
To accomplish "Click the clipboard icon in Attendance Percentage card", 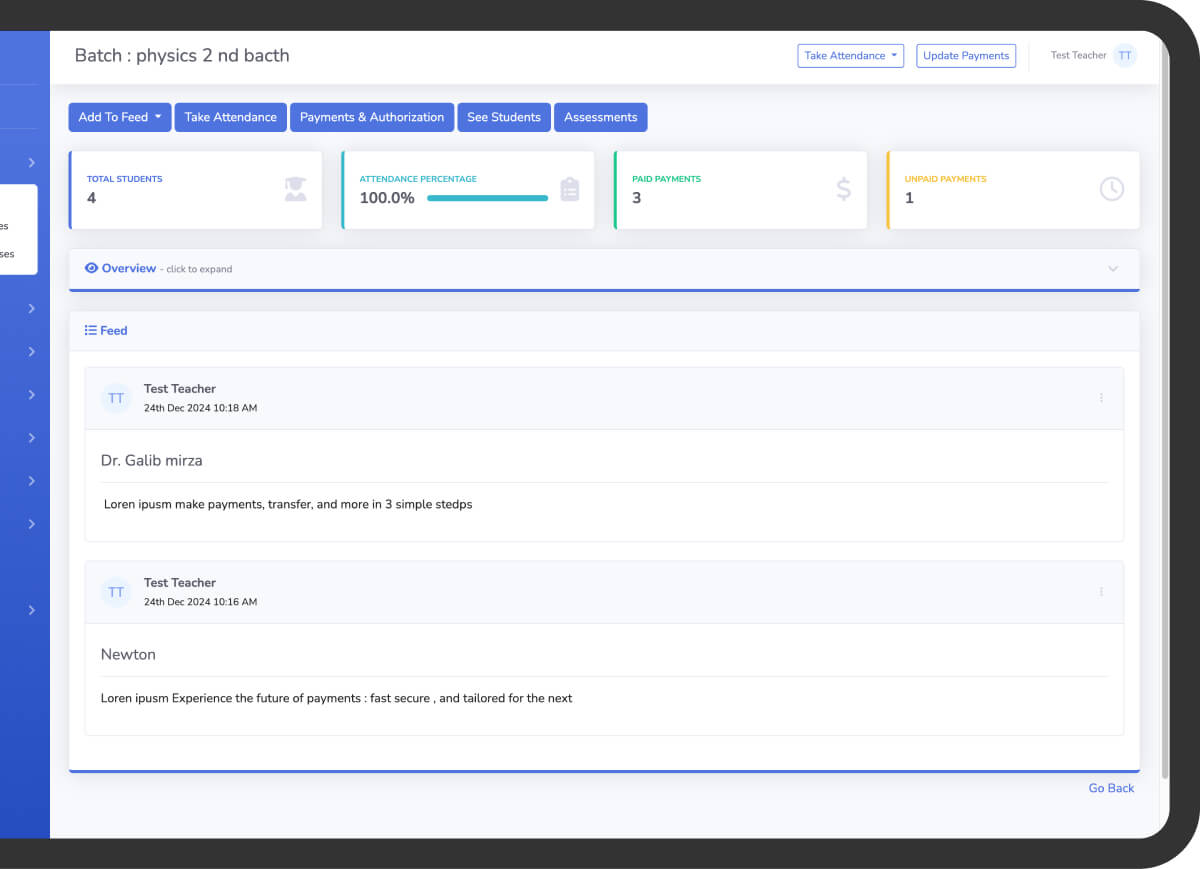I will (x=570, y=189).
